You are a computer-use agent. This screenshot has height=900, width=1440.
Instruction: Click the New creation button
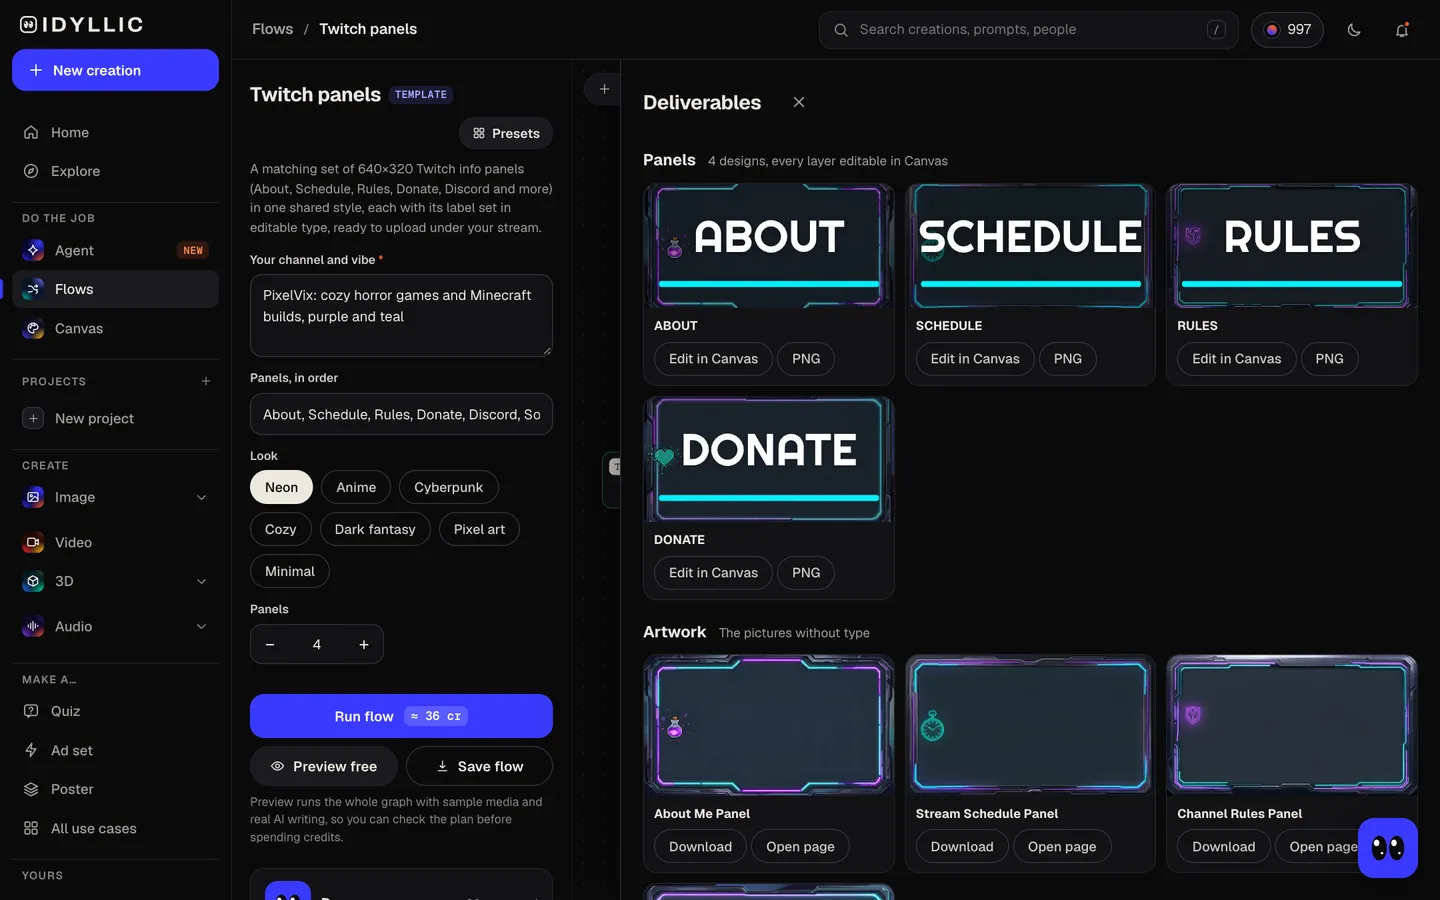(x=115, y=70)
